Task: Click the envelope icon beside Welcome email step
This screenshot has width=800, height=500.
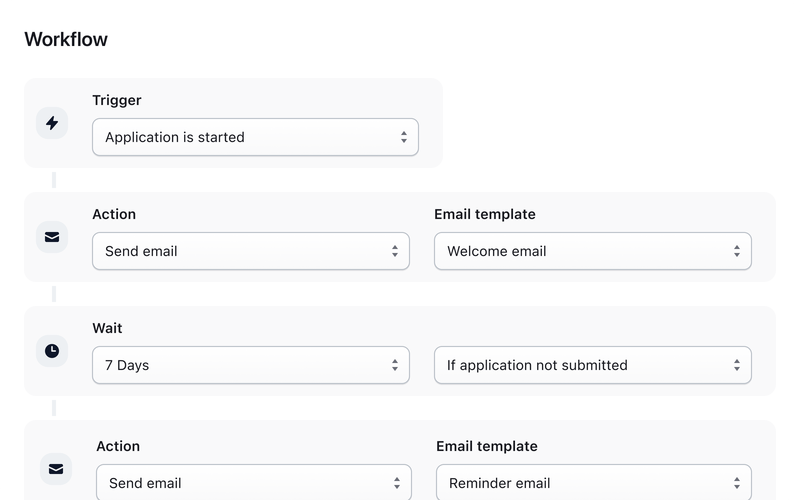Action: pyautogui.click(x=52, y=237)
